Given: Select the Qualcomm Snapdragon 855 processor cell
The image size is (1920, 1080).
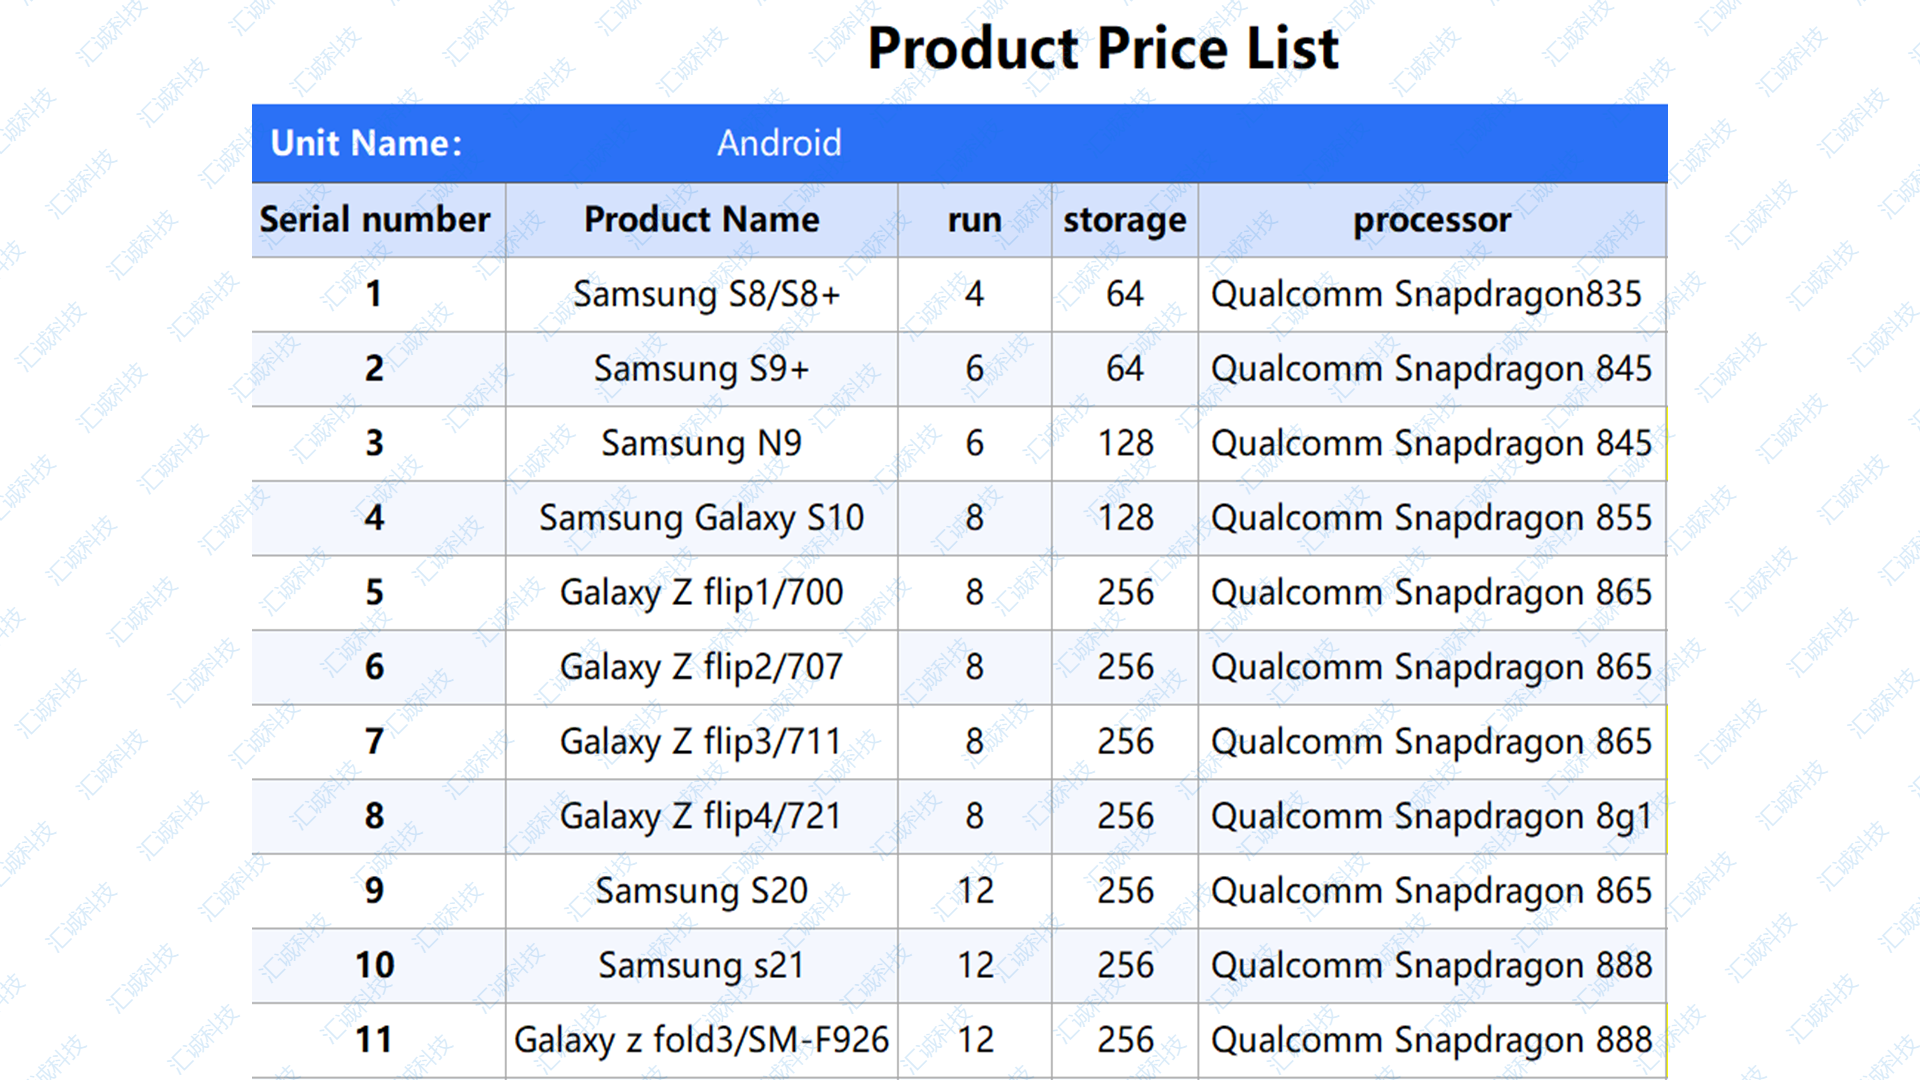Looking at the screenshot, I should [x=1432, y=518].
